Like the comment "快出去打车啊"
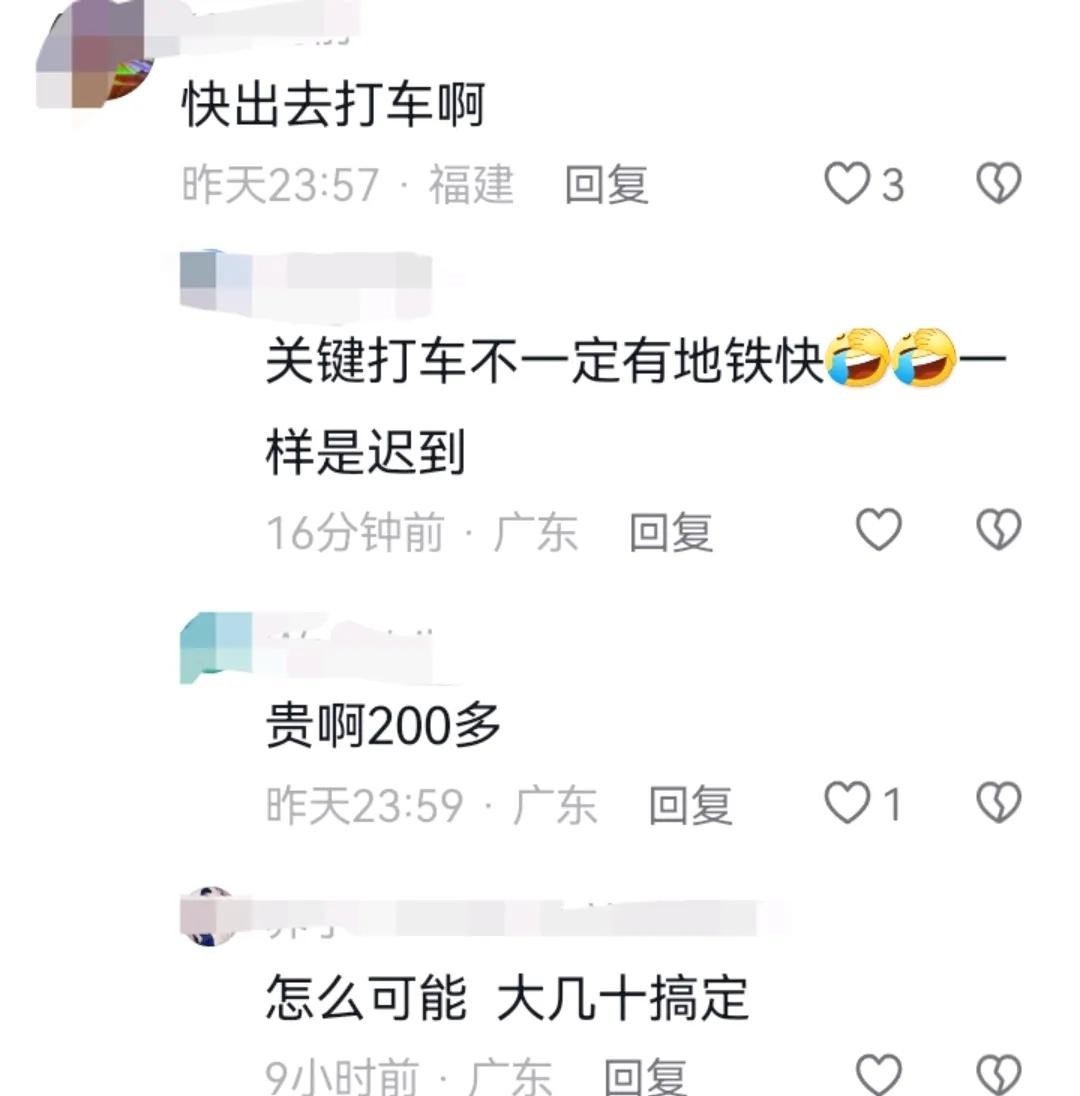The image size is (1080, 1096). (847, 183)
